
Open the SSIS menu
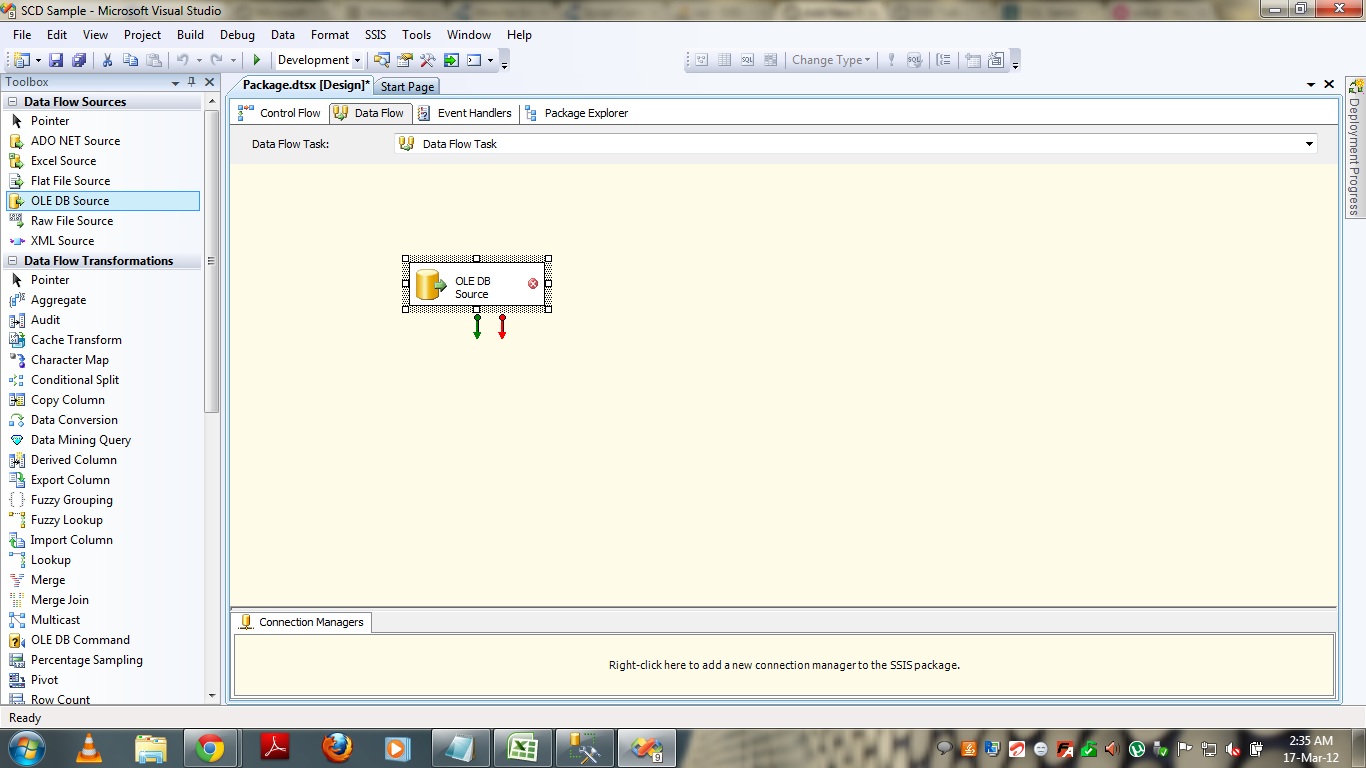click(x=375, y=34)
